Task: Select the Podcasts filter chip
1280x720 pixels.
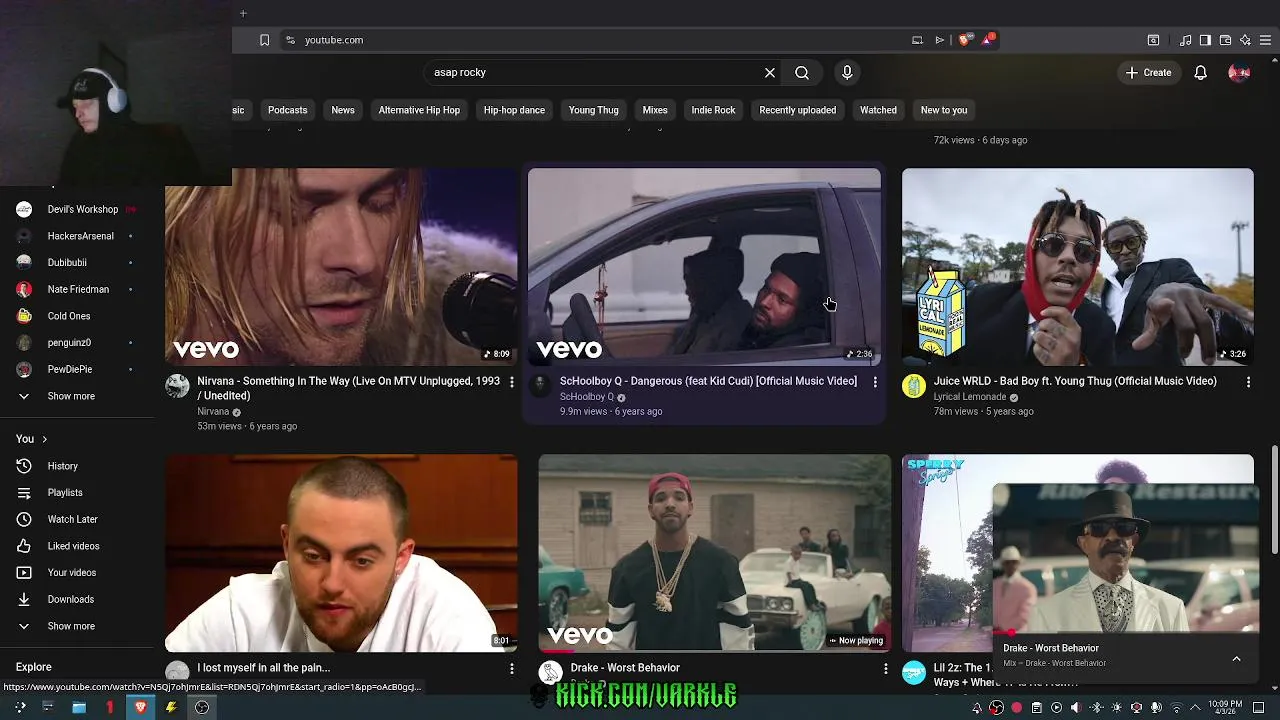Action: (x=287, y=110)
